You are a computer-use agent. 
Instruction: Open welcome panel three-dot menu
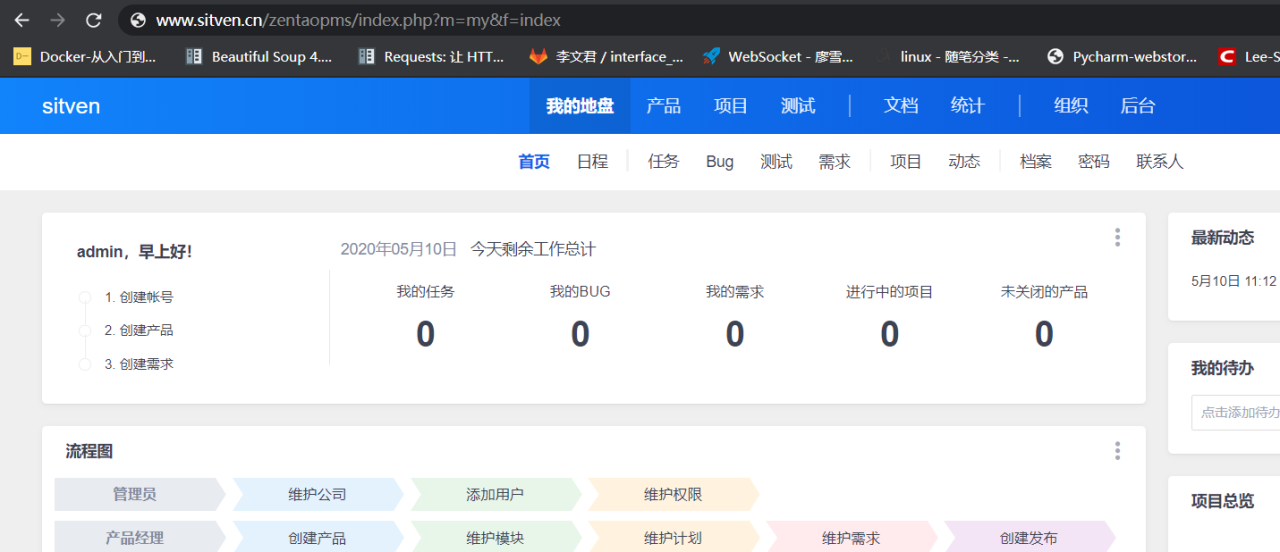pyautogui.click(x=1117, y=238)
